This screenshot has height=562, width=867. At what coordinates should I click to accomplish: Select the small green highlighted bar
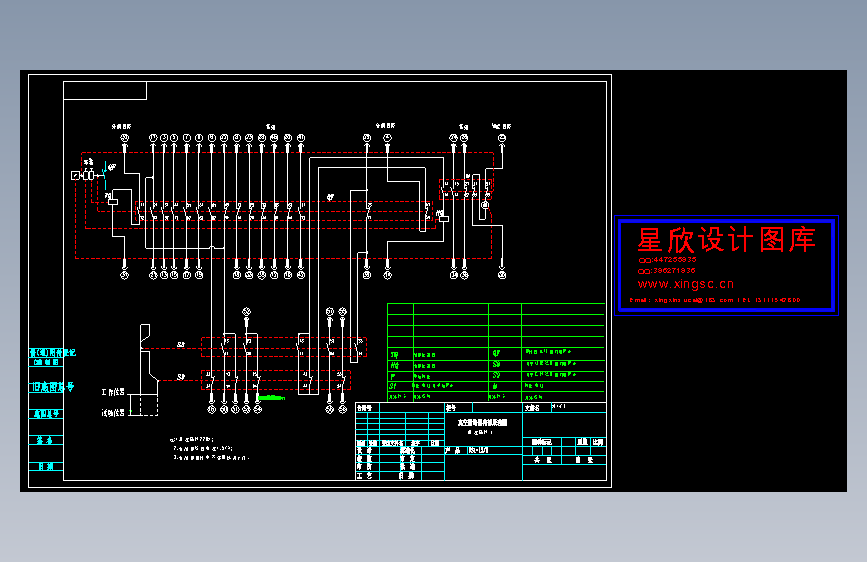(271, 398)
